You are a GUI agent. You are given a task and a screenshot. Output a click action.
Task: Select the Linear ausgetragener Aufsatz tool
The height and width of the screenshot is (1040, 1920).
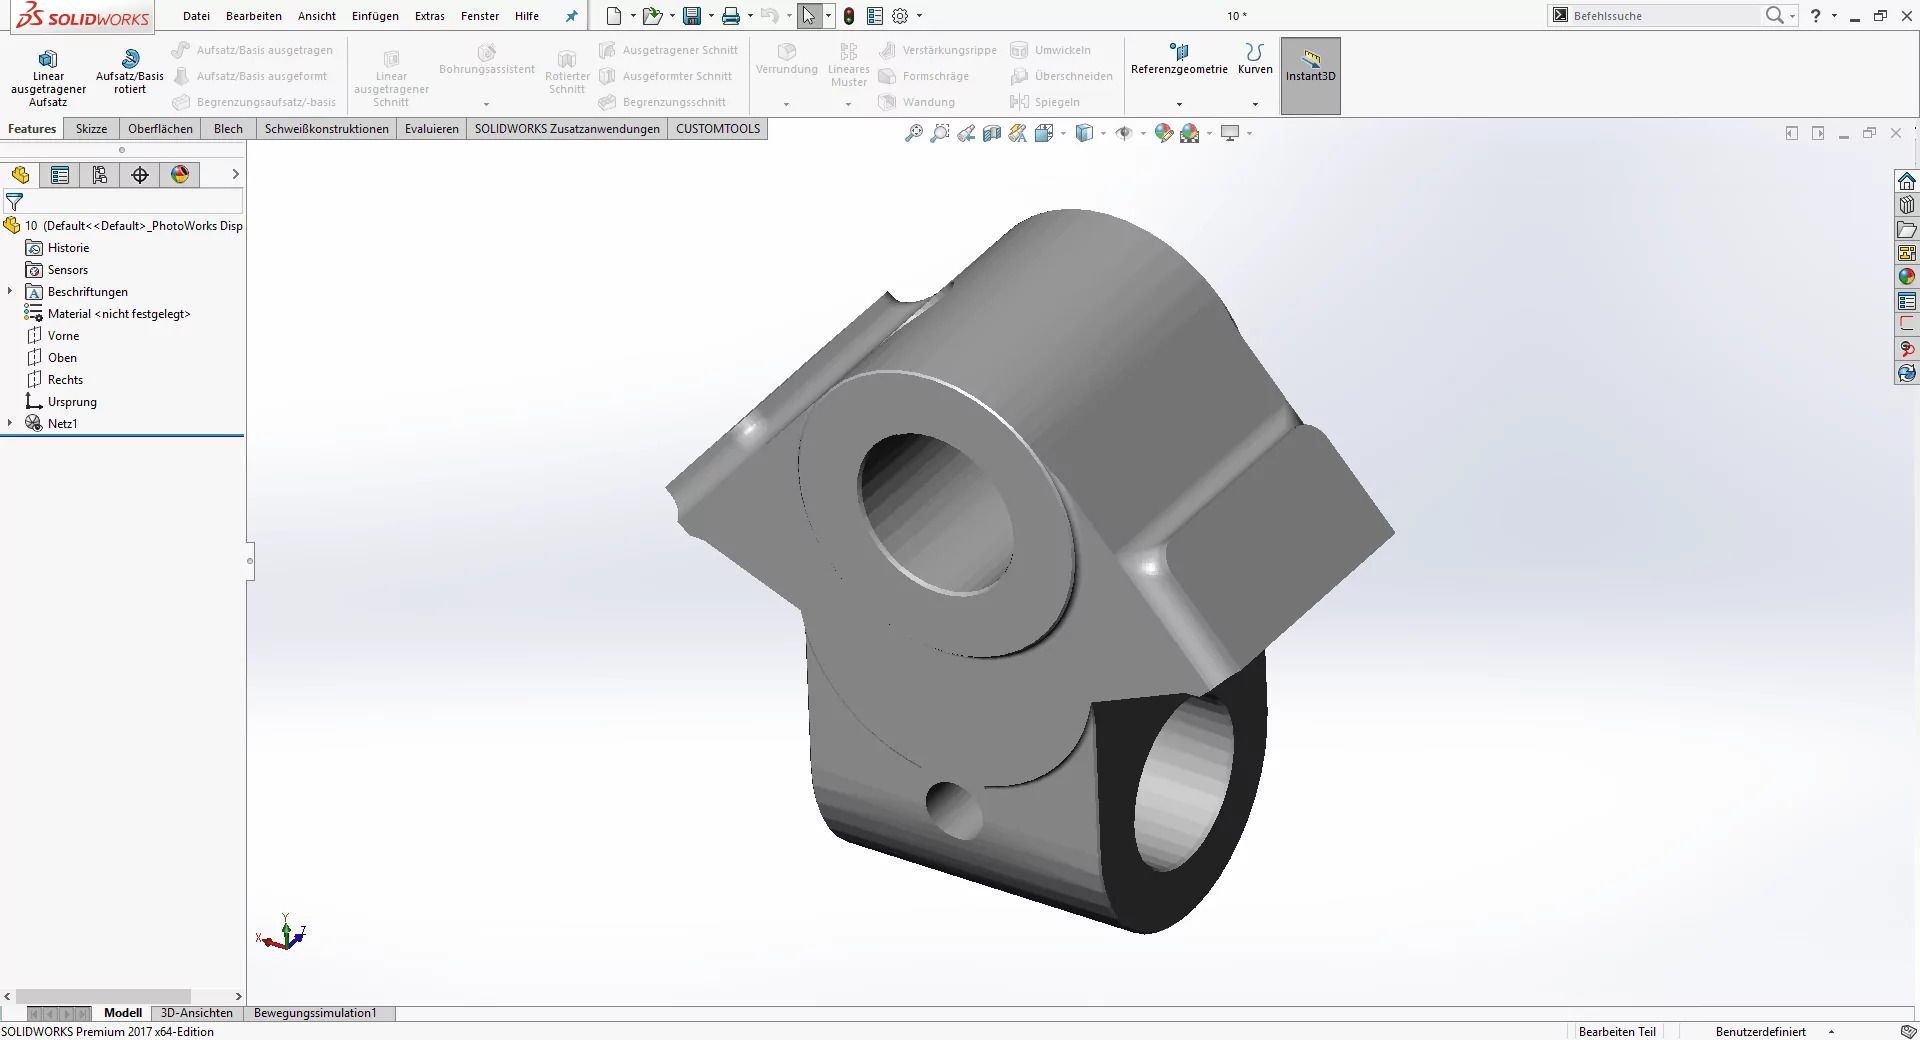coord(48,75)
